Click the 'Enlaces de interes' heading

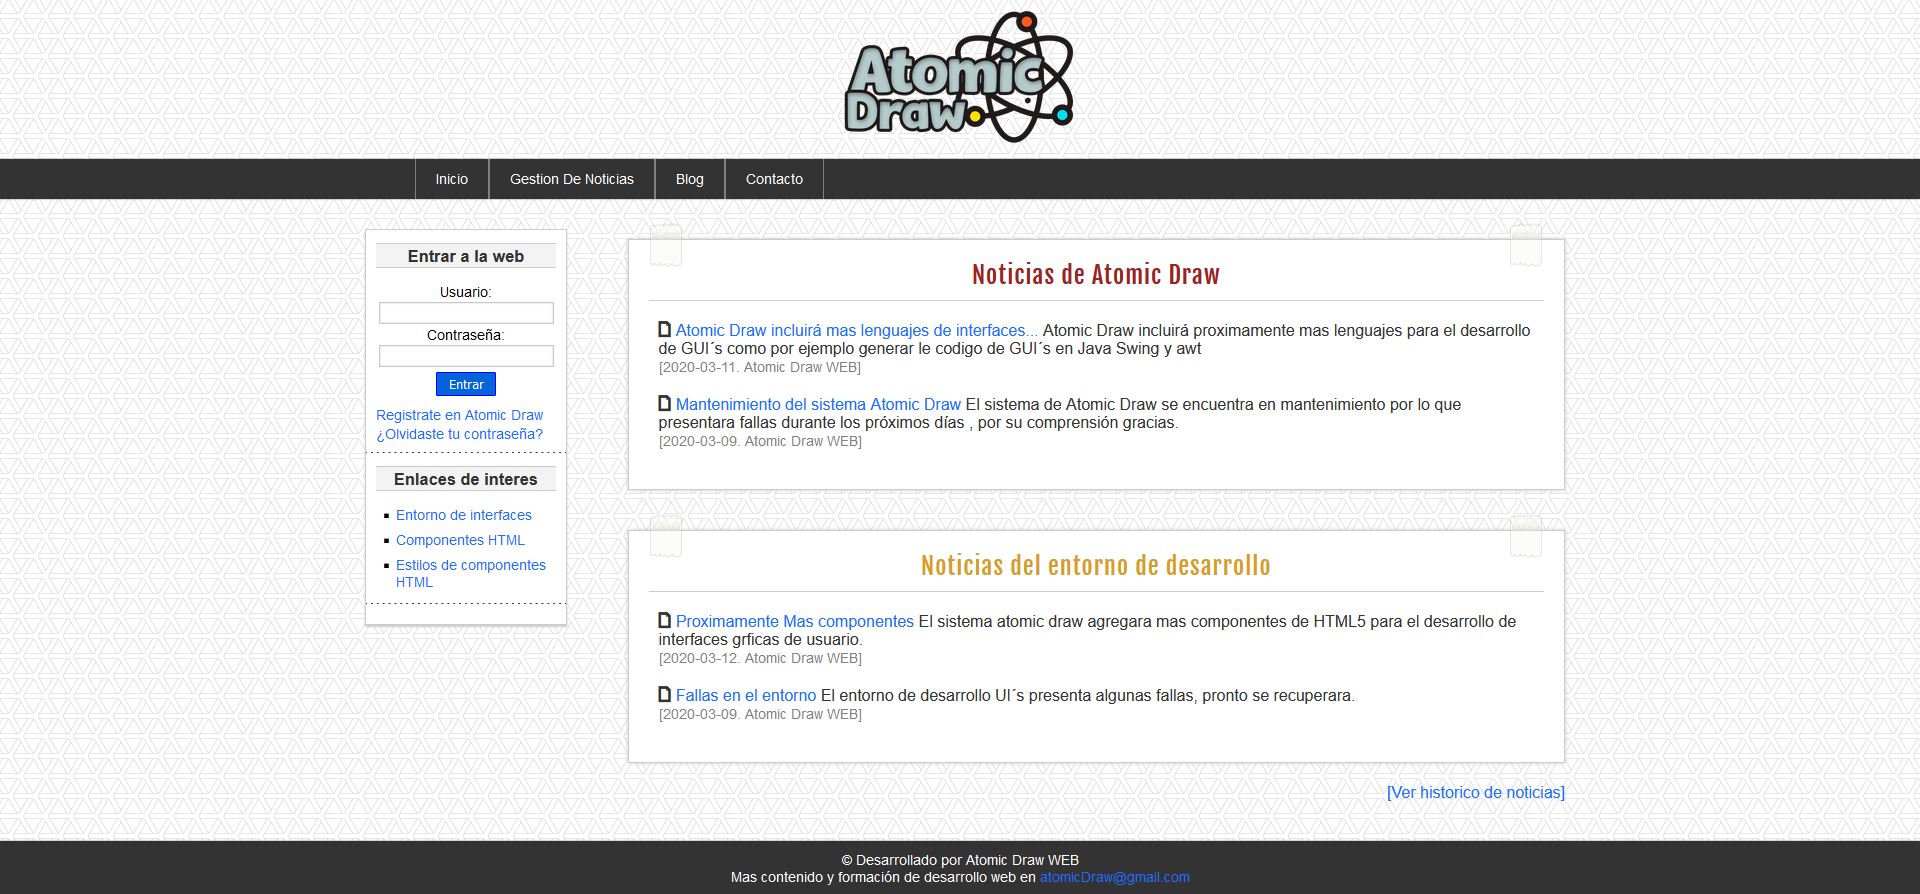(x=466, y=479)
